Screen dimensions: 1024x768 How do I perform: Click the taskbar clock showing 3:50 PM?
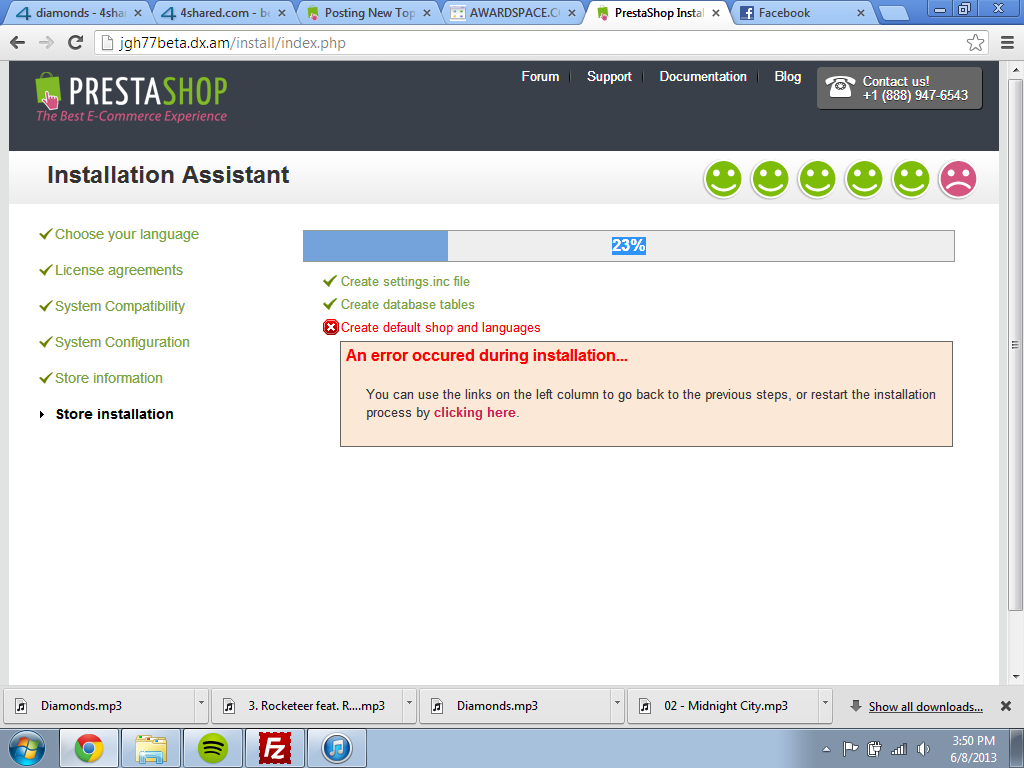973,749
